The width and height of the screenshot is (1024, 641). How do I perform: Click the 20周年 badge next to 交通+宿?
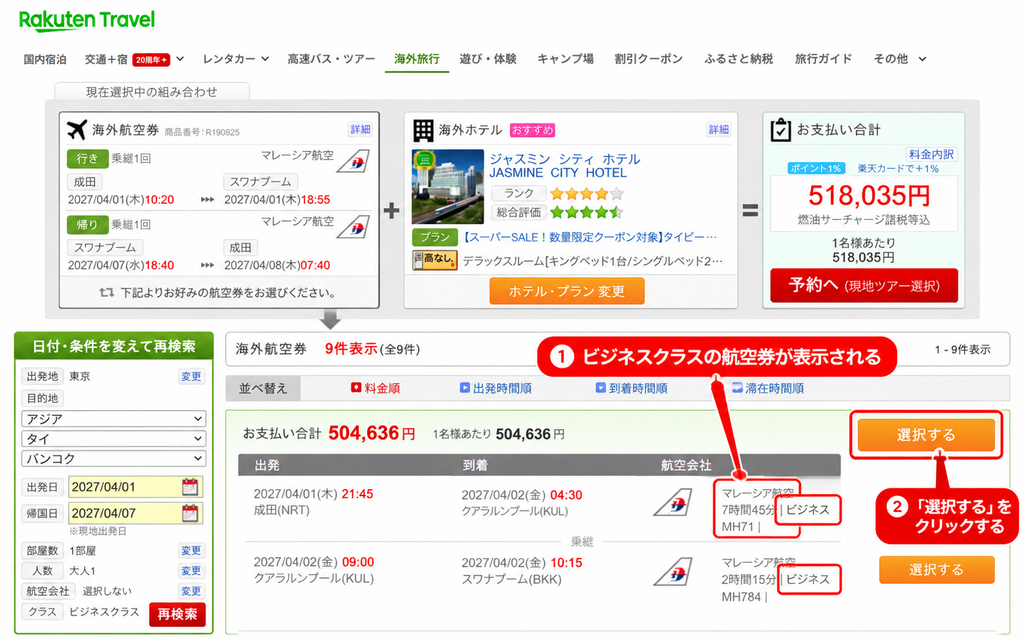click(x=152, y=59)
